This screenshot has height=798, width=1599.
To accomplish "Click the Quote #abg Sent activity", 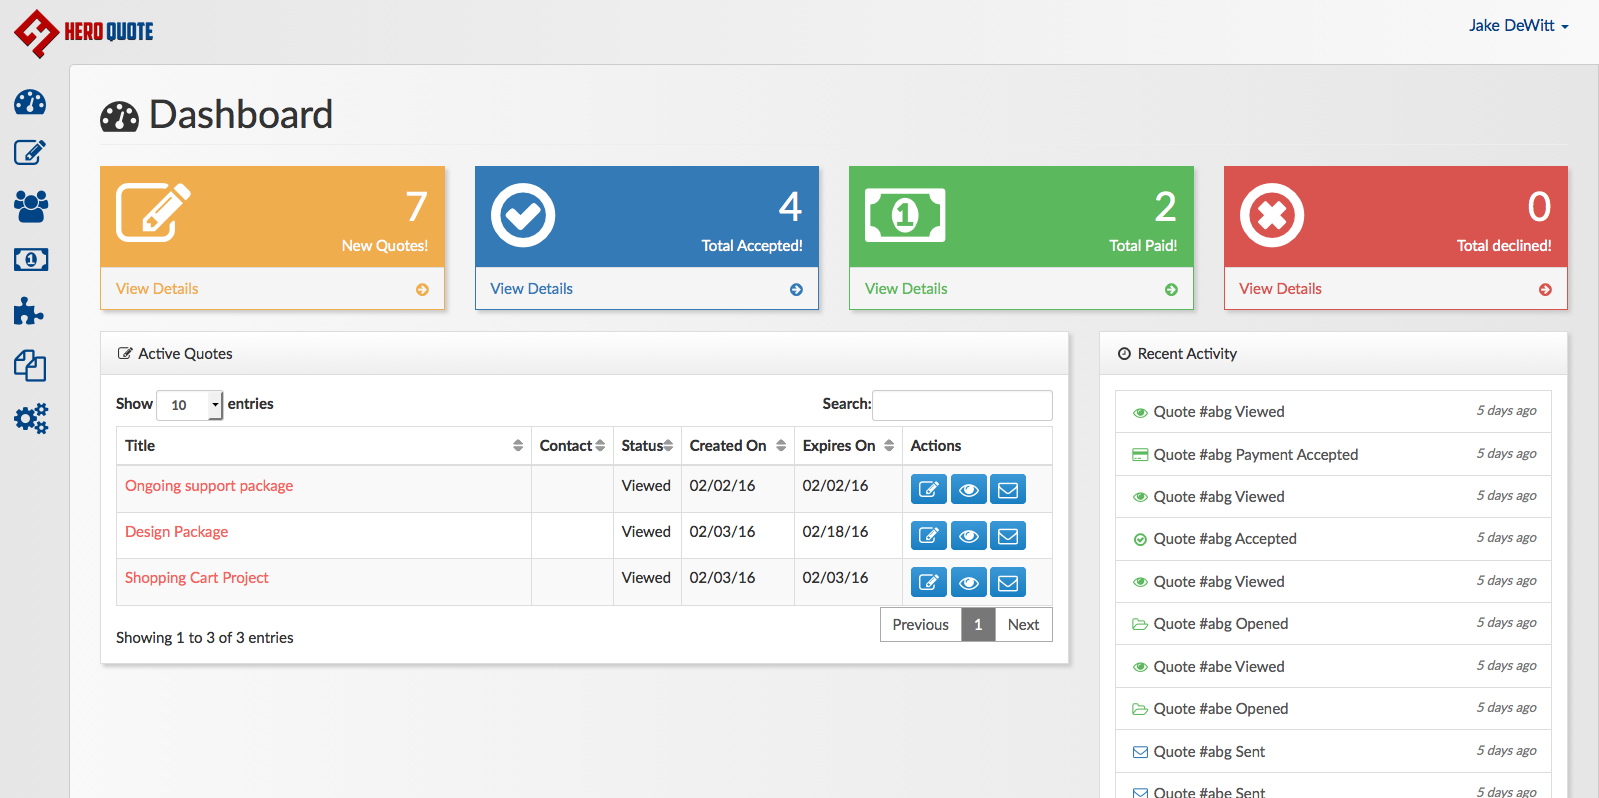I will click(x=1333, y=752).
